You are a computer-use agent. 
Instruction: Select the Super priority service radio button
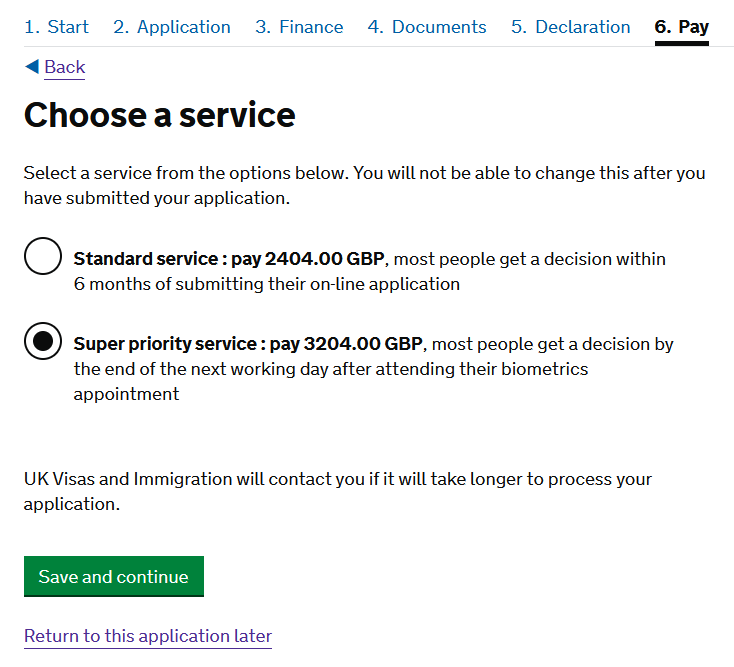coord(43,341)
